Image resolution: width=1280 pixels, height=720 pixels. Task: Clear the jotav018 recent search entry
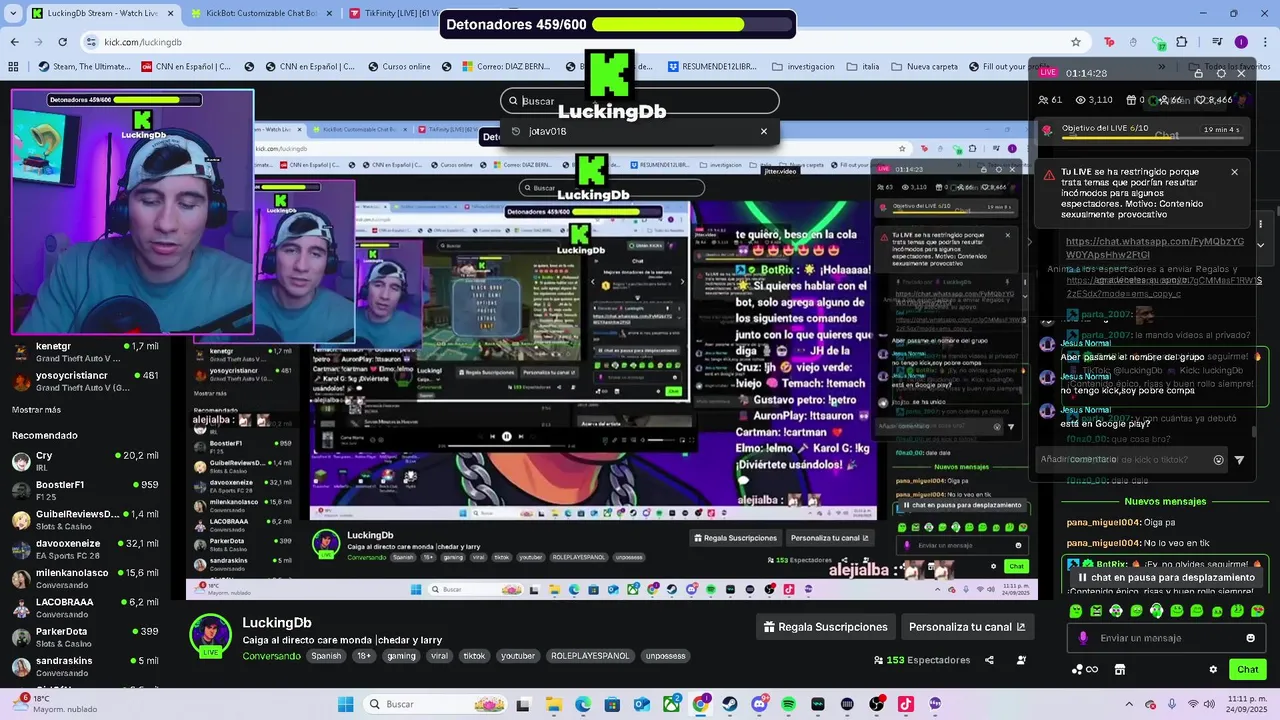coord(764,131)
